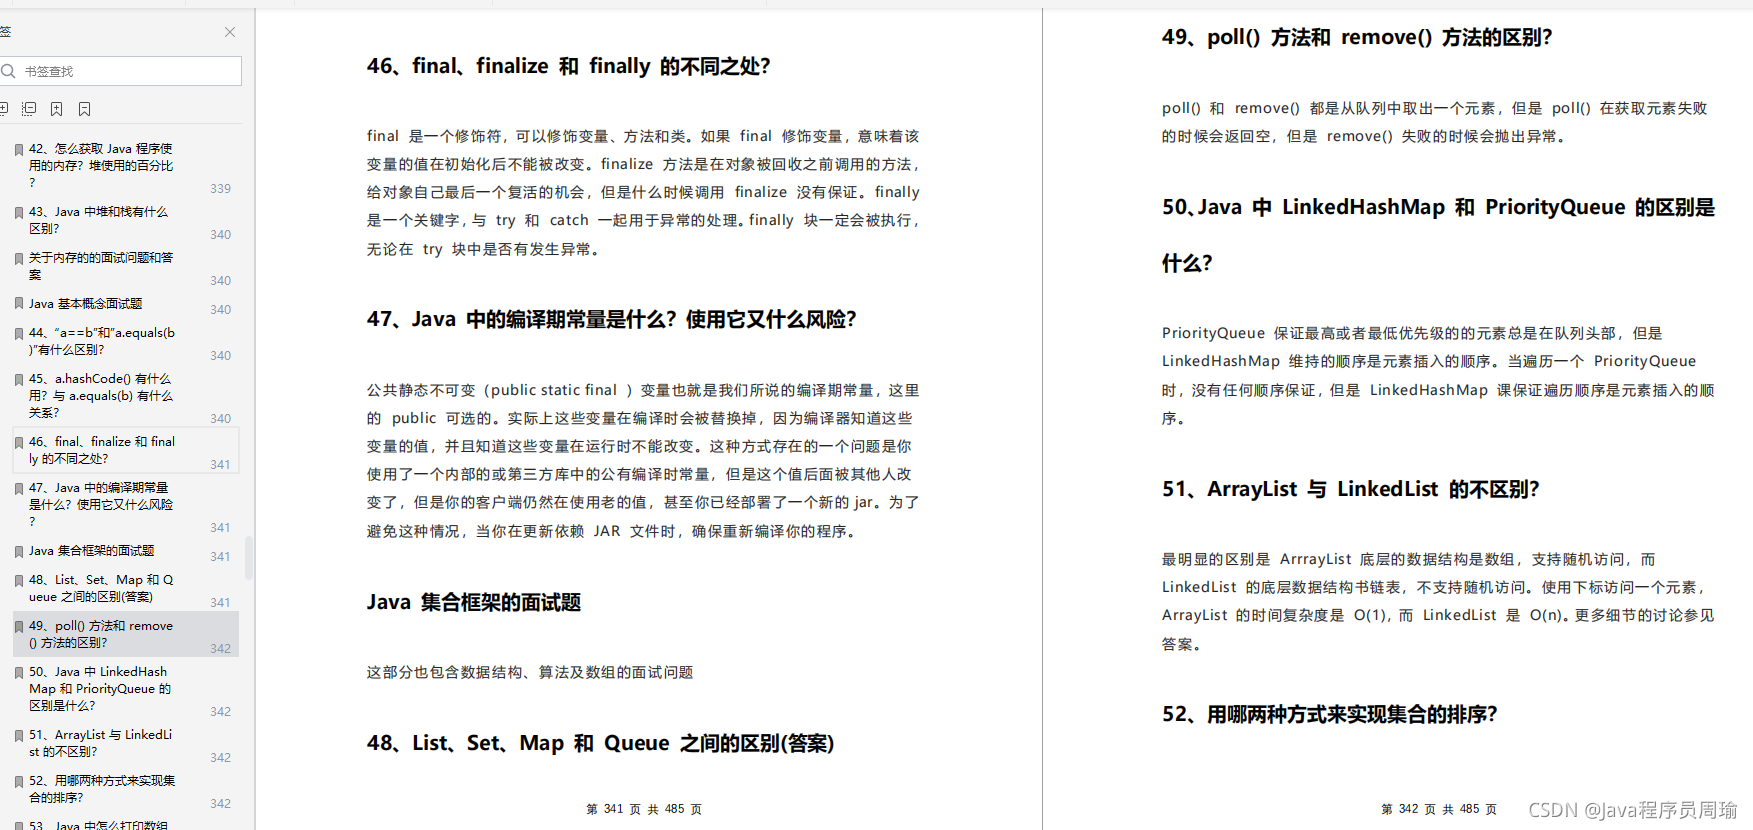The image size is (1753, 830).
Task: Jump to bookmark 51、ArrayList 与 LinkedList
Action: coord(125,743)
